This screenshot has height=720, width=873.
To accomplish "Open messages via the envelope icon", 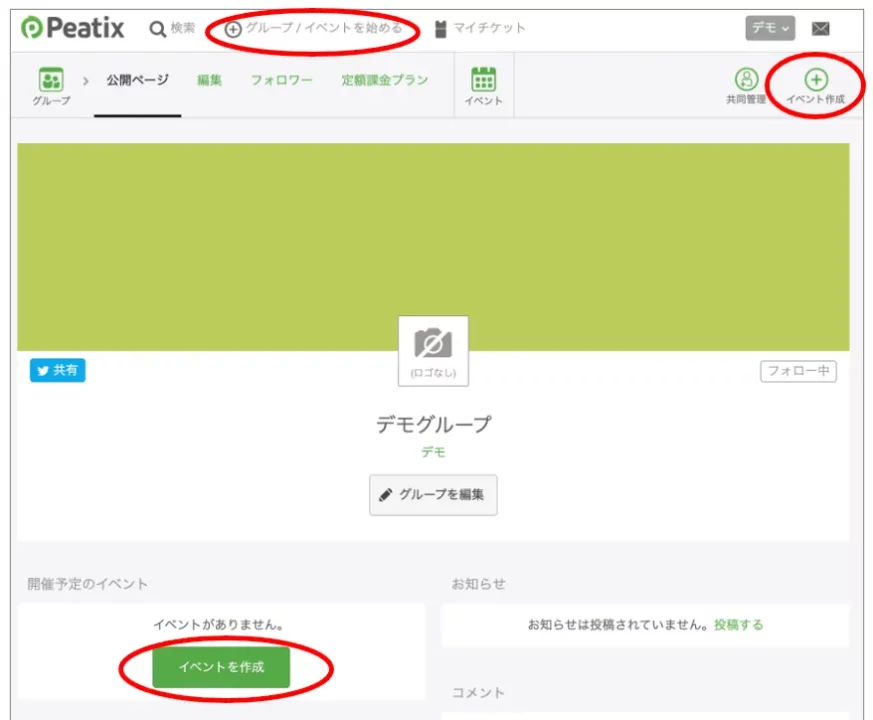I will [821, 28].
